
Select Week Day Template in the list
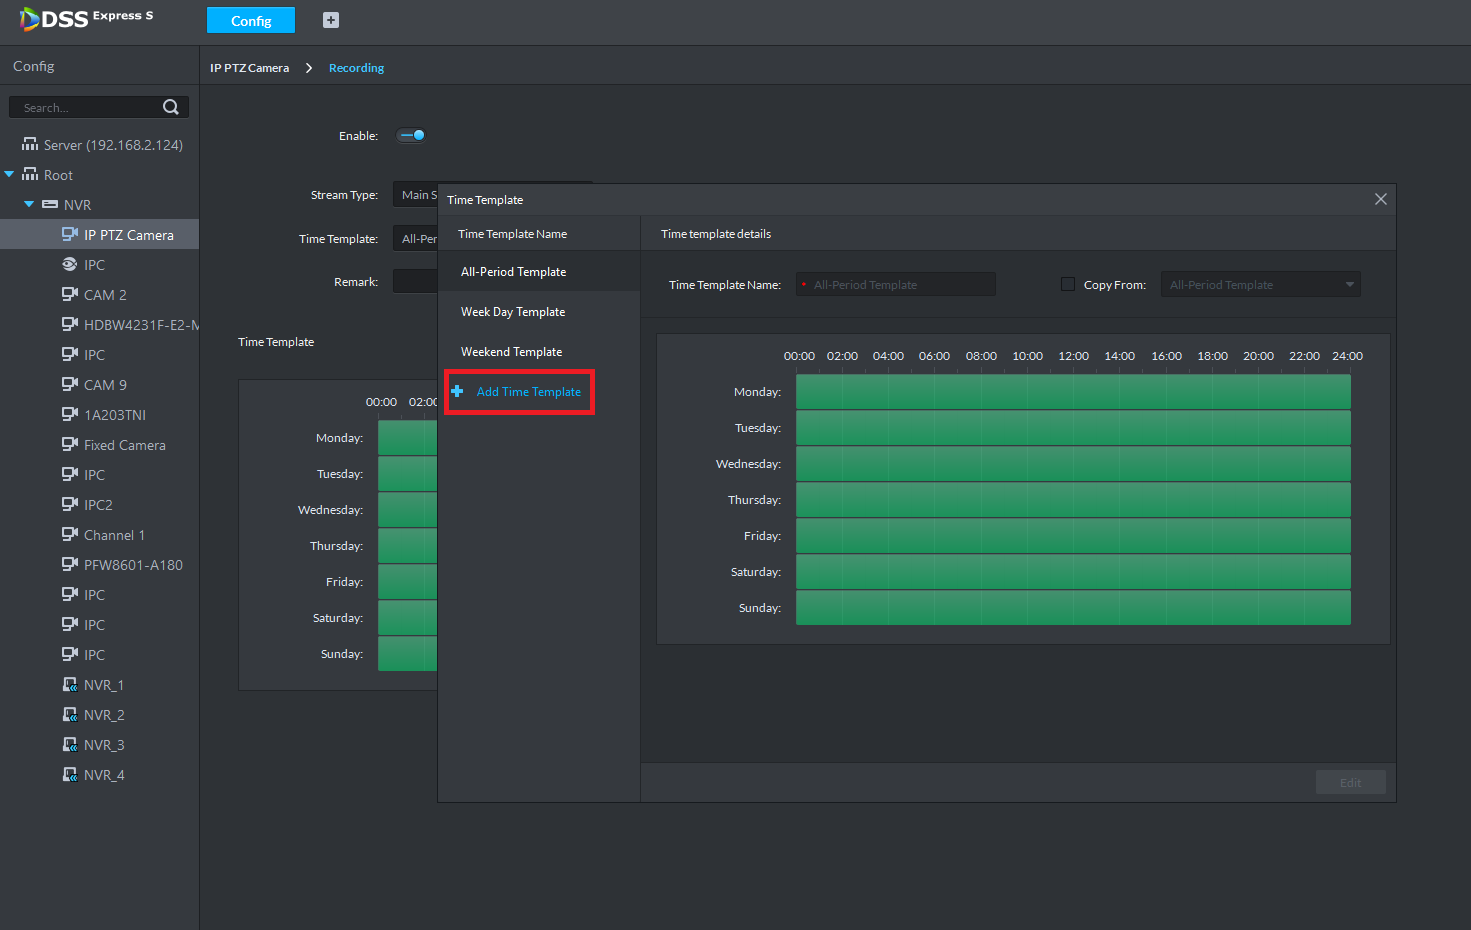pyautogui.click(x=539, y=312)
